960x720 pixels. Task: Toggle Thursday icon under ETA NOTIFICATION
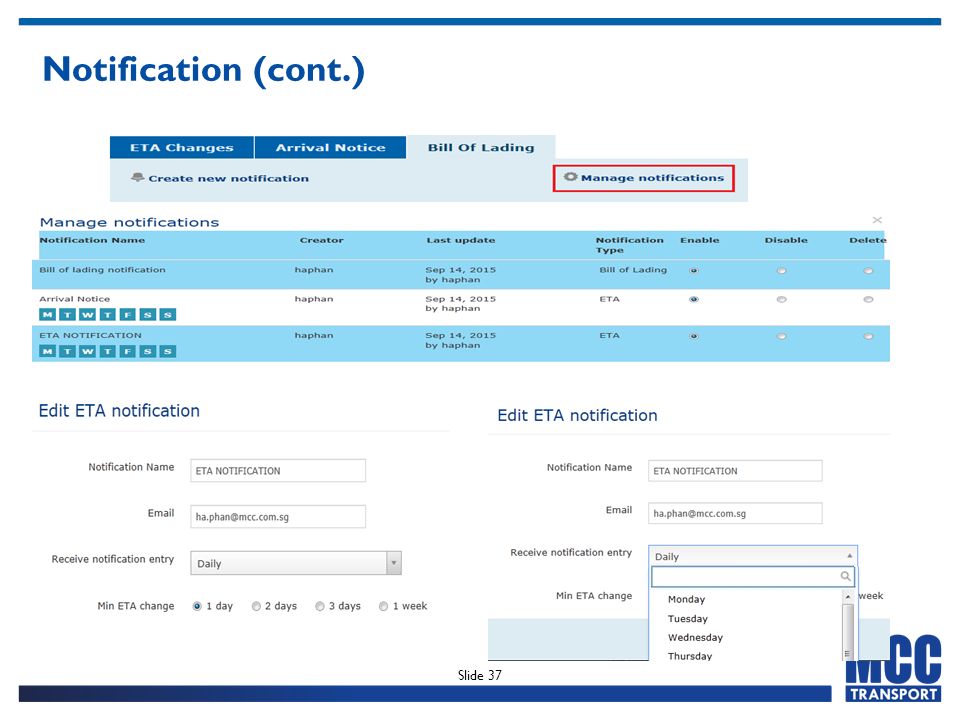pos(107,351)
